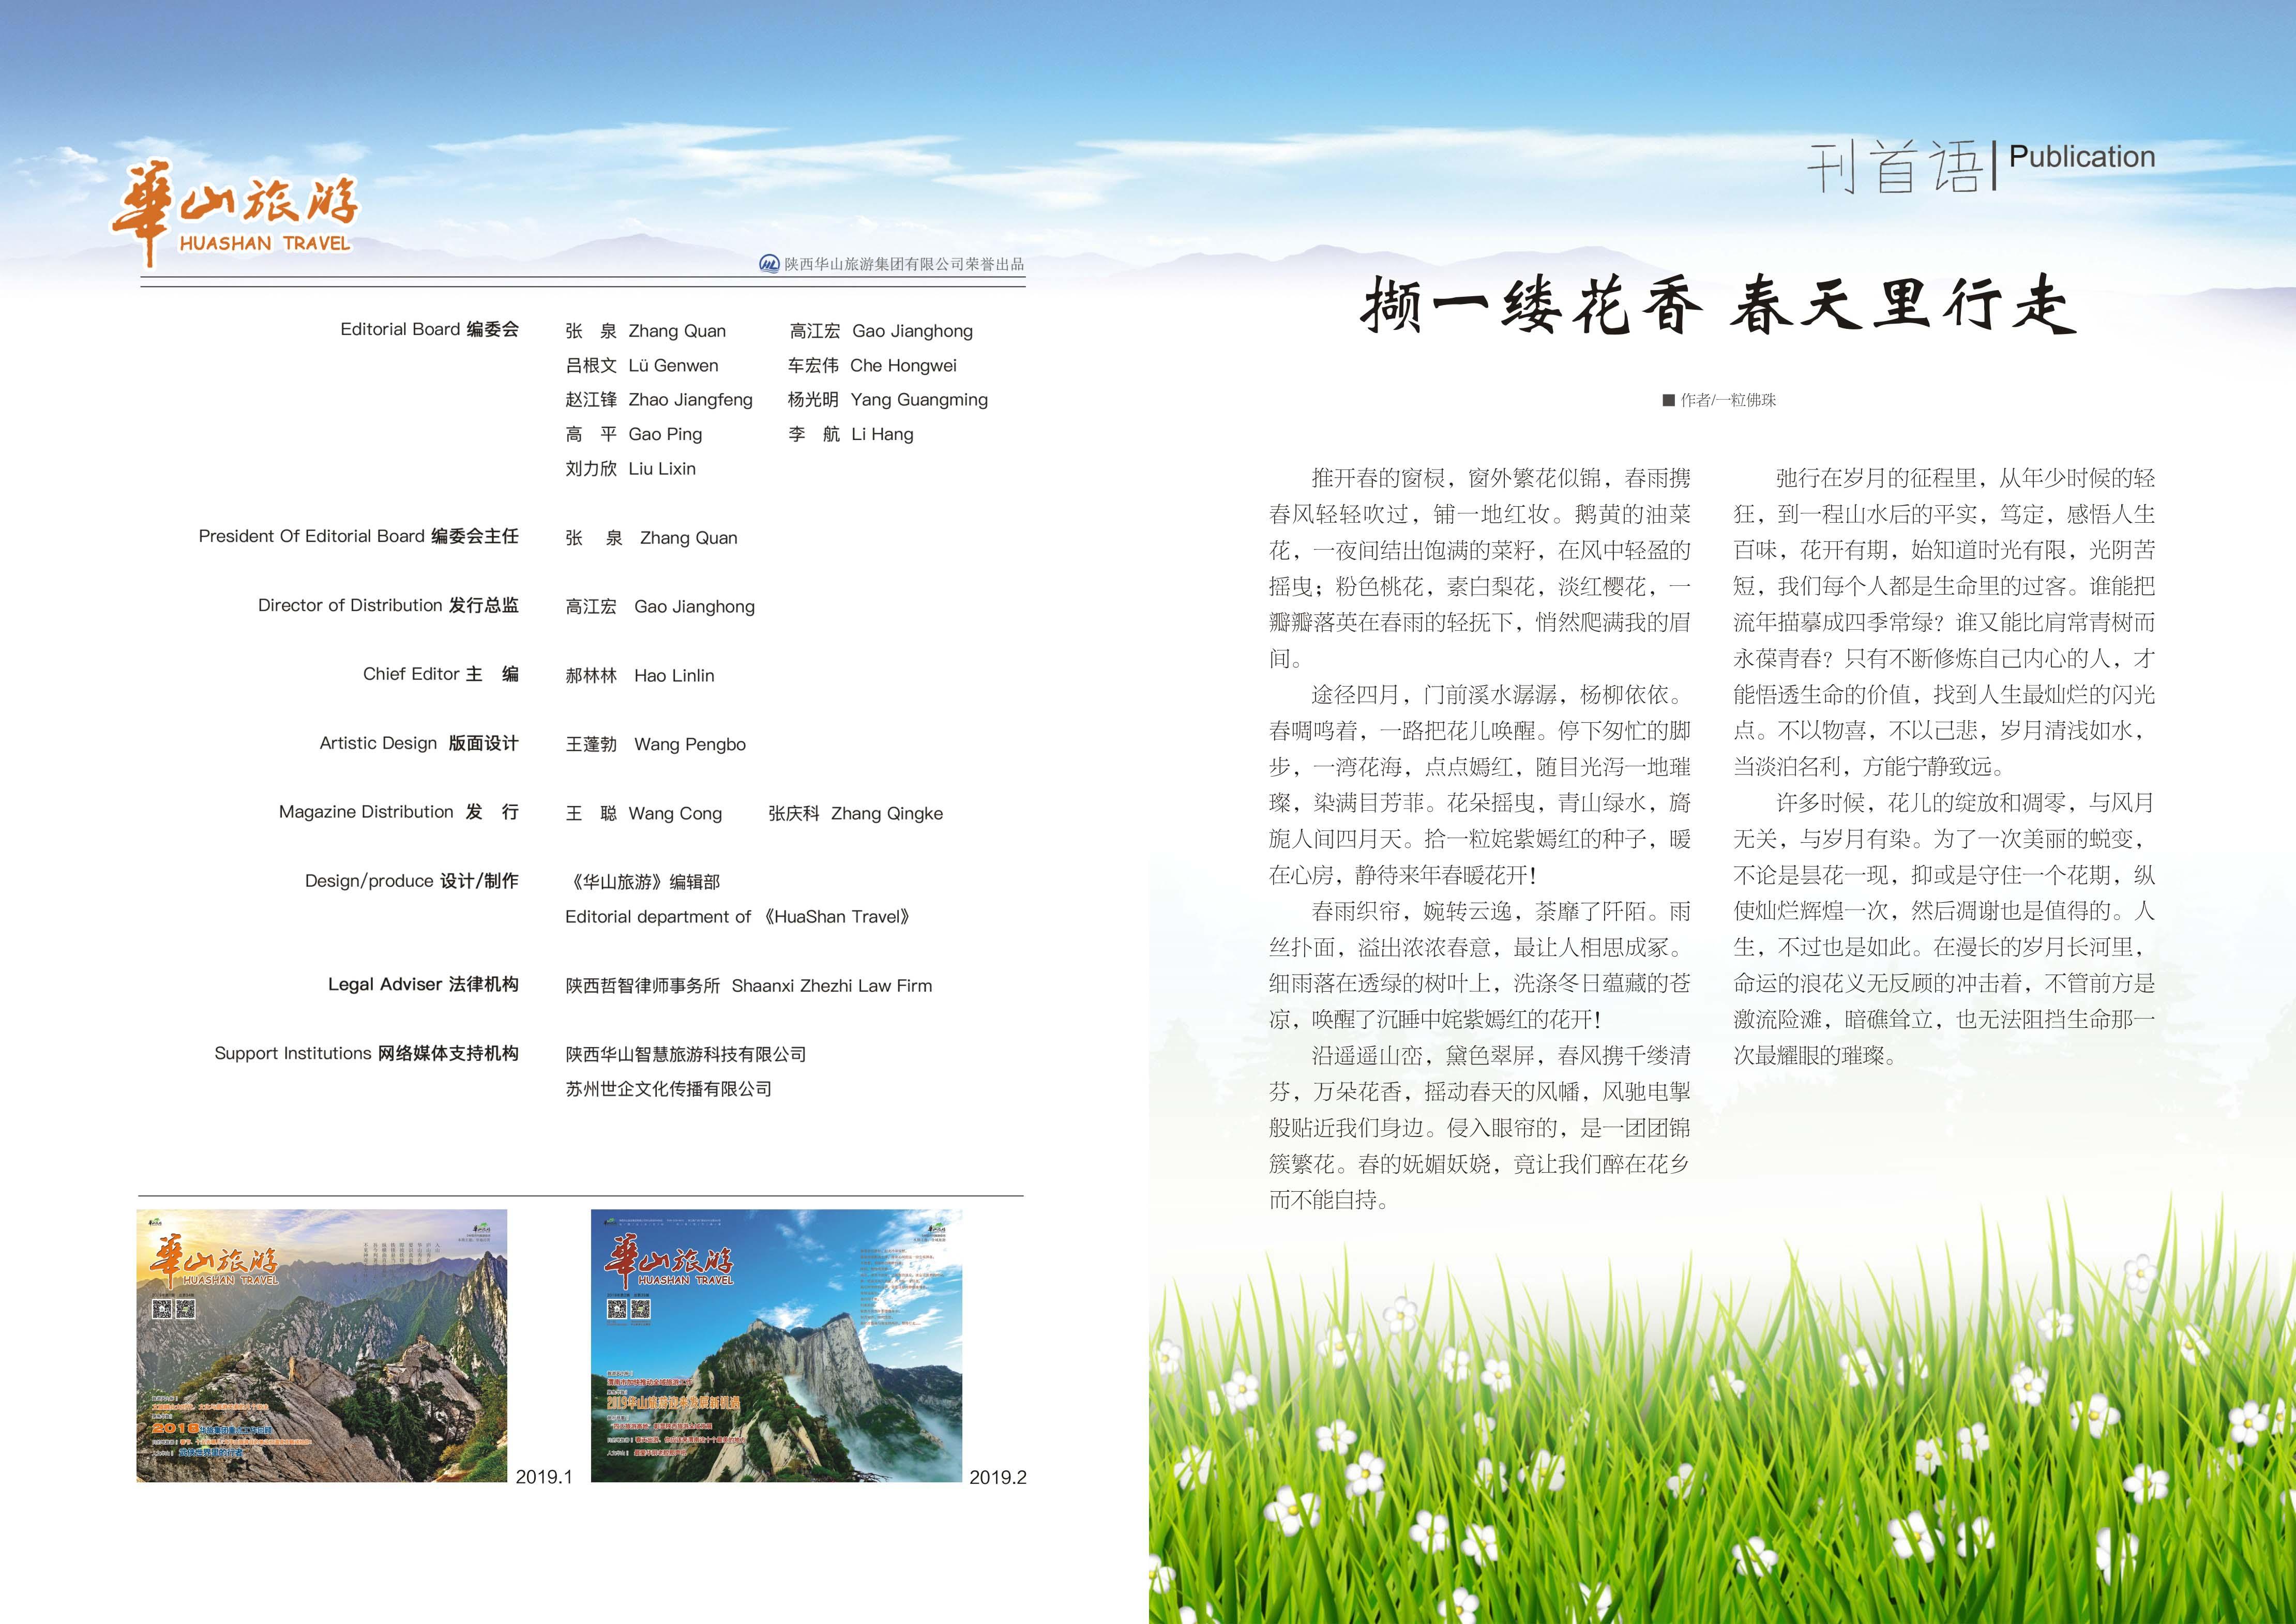Open the 2019.2 magazine cover thumbnail
Viewport: 2296px width, 1624px height.
pyautogui.click(x=776, y=1345)
